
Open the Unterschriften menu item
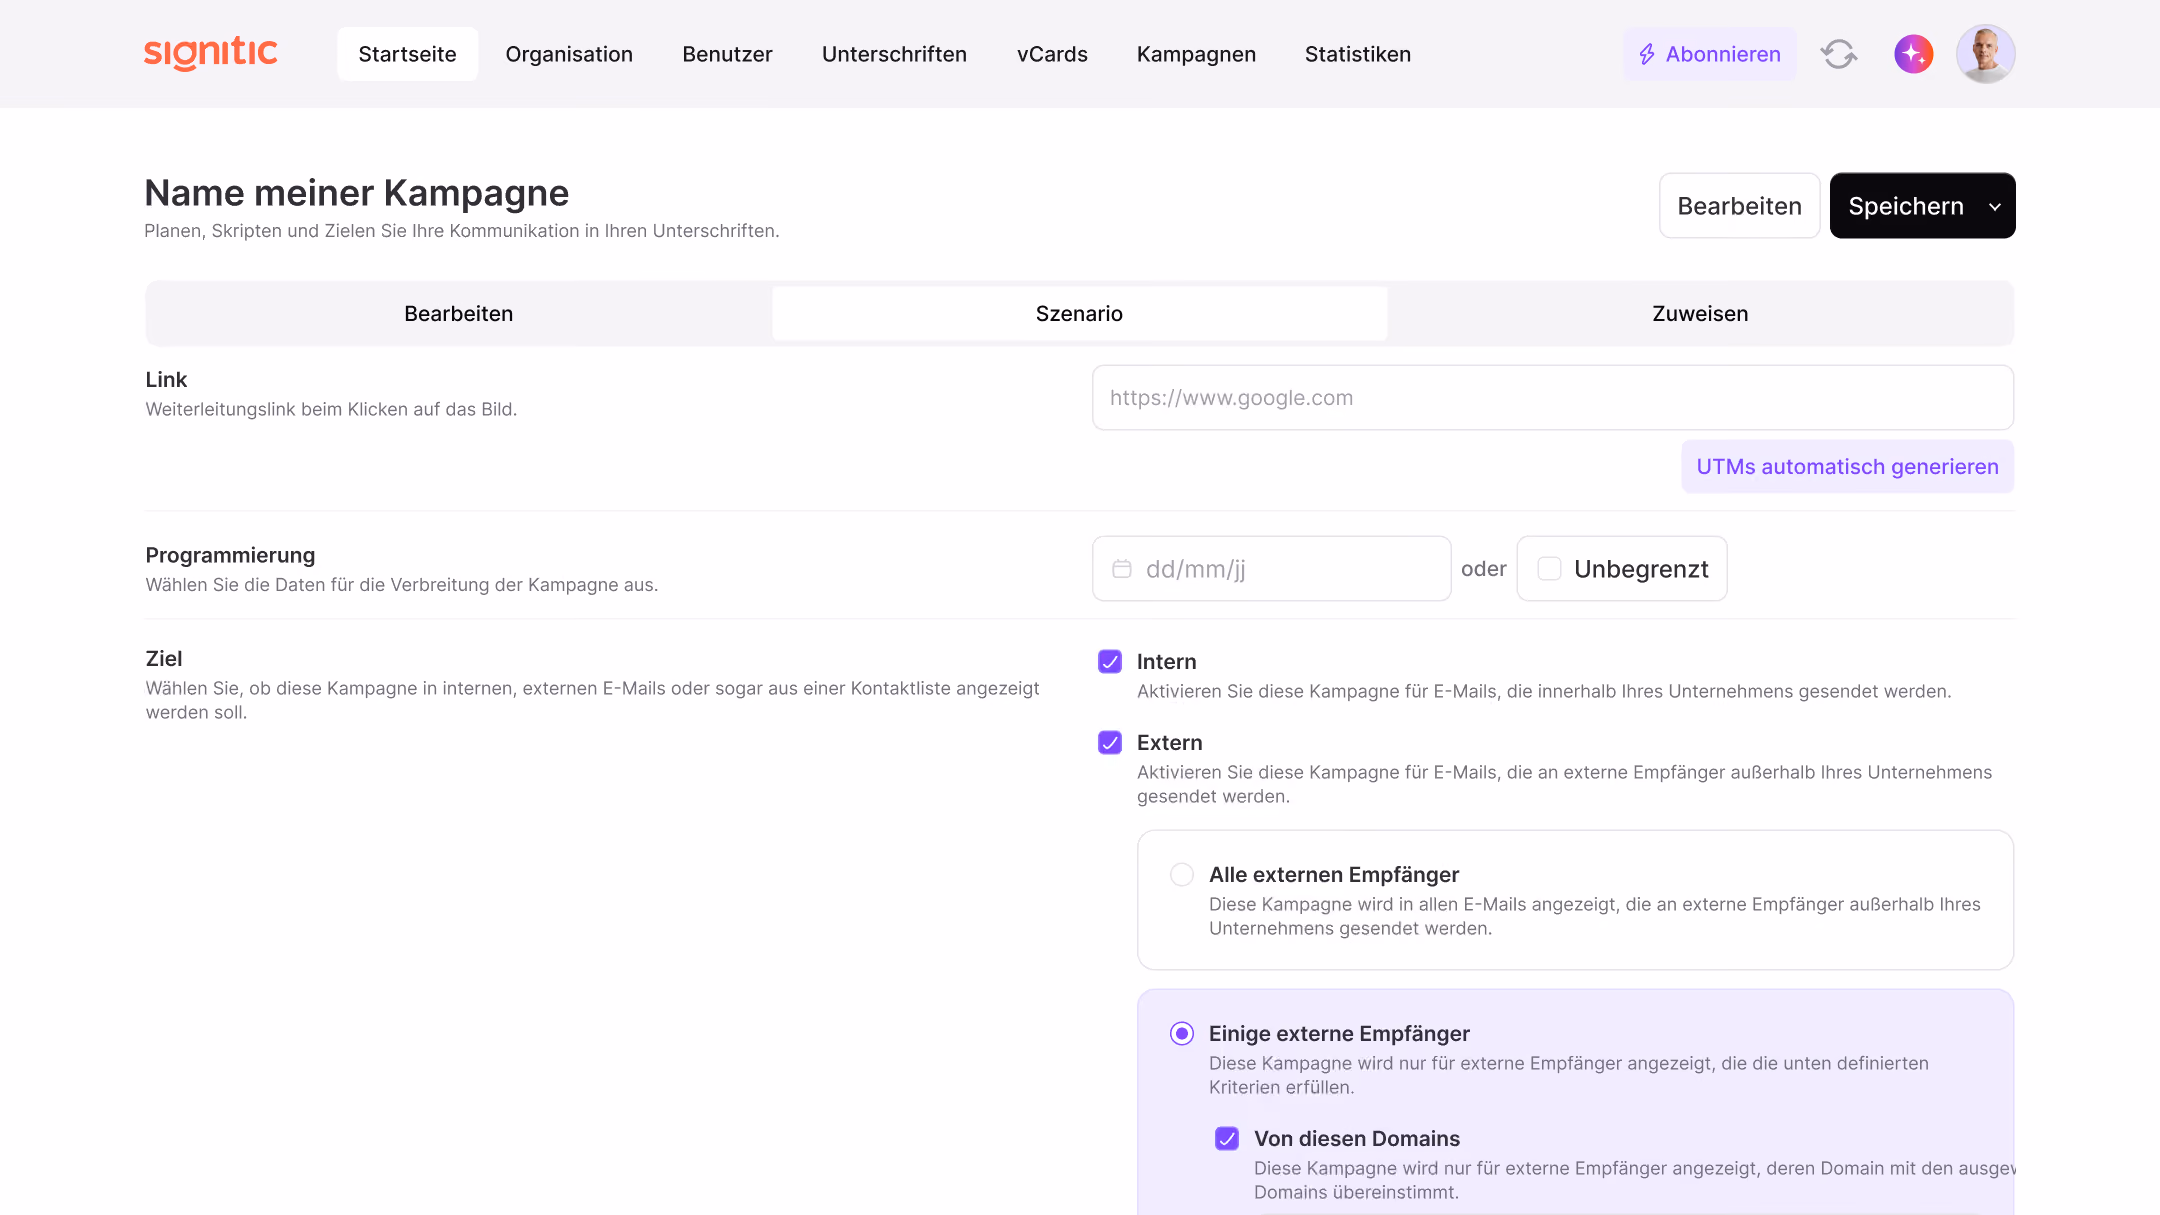[x=894, y=54]
